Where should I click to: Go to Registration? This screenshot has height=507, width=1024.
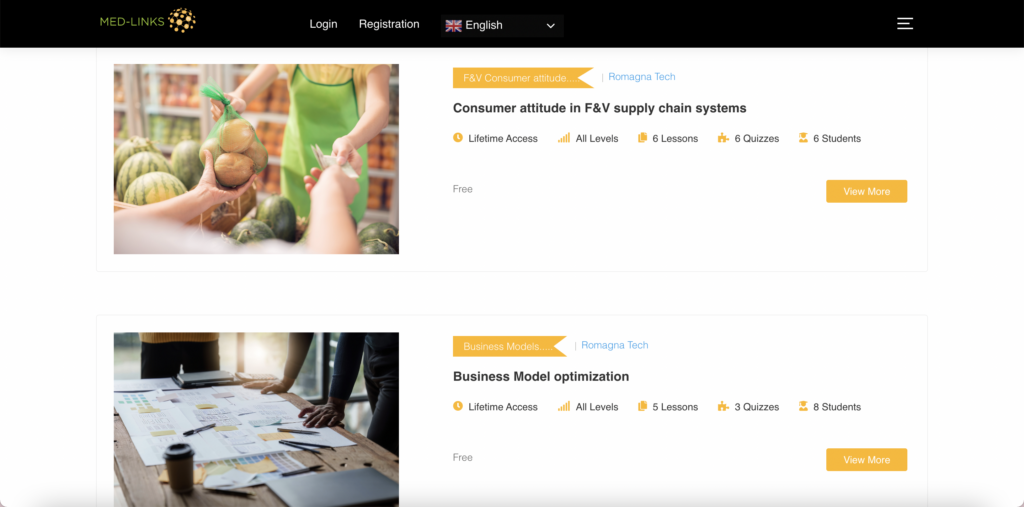point(389,24)
